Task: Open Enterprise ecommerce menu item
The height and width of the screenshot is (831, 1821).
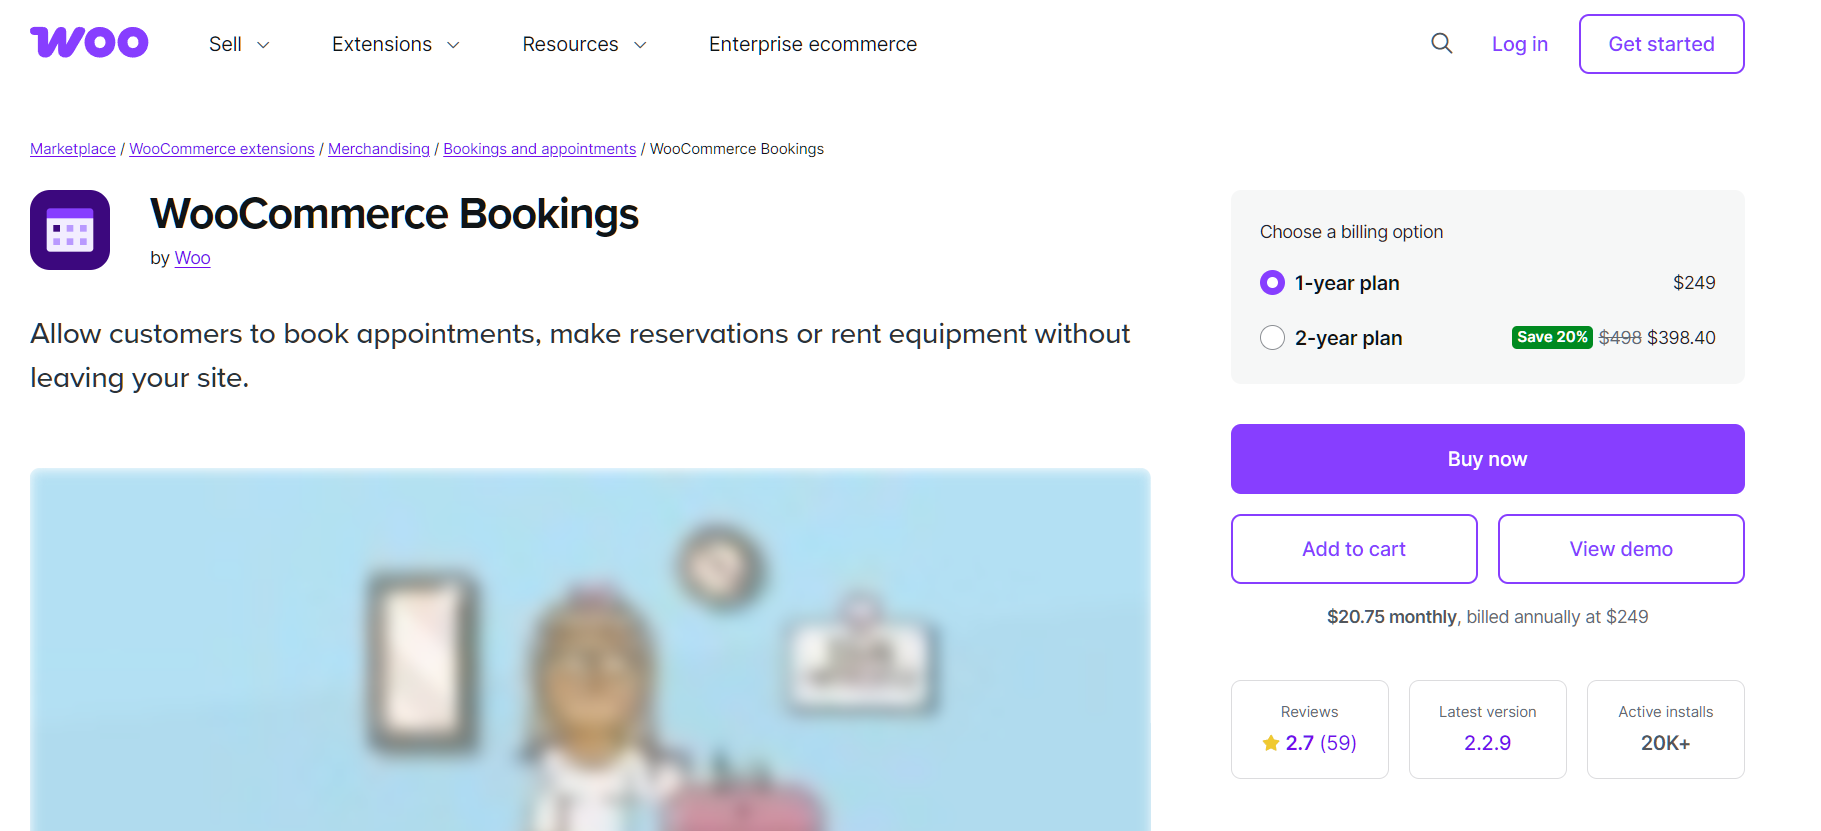Action: tap(812, 44)
